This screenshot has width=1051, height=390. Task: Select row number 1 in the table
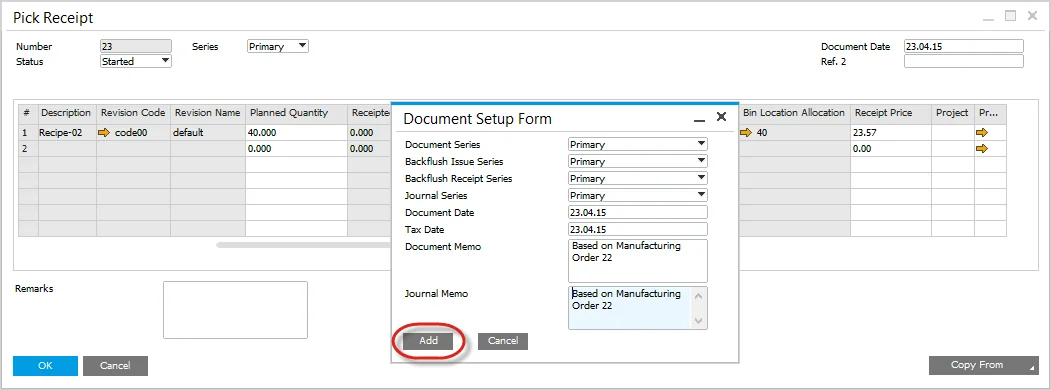coord(28,133)
